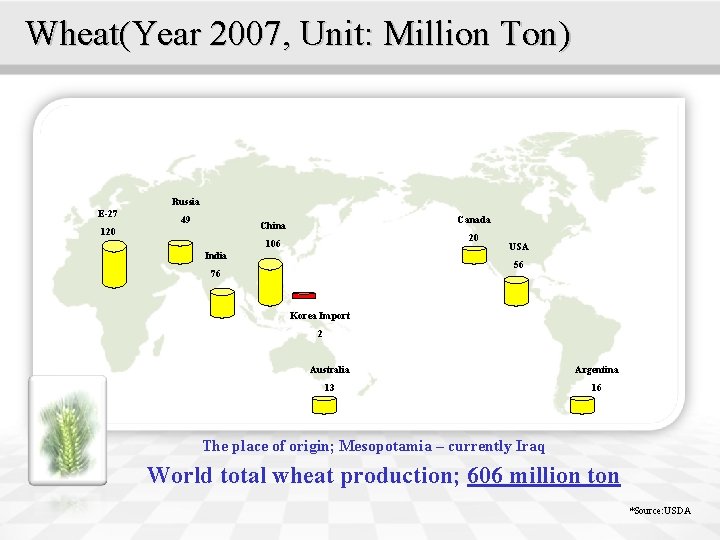Click the E-27 yellow cylinder bar
This screenshot has width=720, height=540.
tap(114, 264)
